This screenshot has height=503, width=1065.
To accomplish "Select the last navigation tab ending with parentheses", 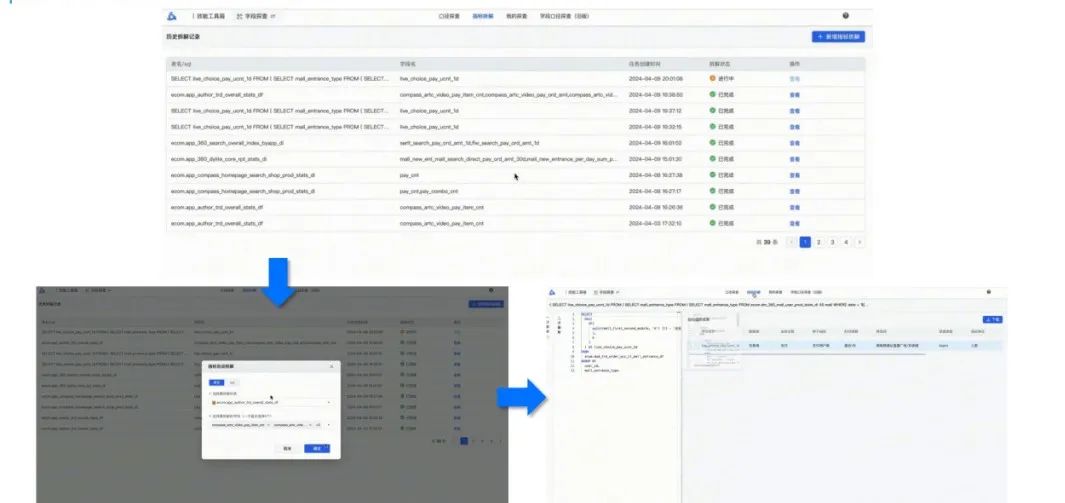I will (564, 16).
